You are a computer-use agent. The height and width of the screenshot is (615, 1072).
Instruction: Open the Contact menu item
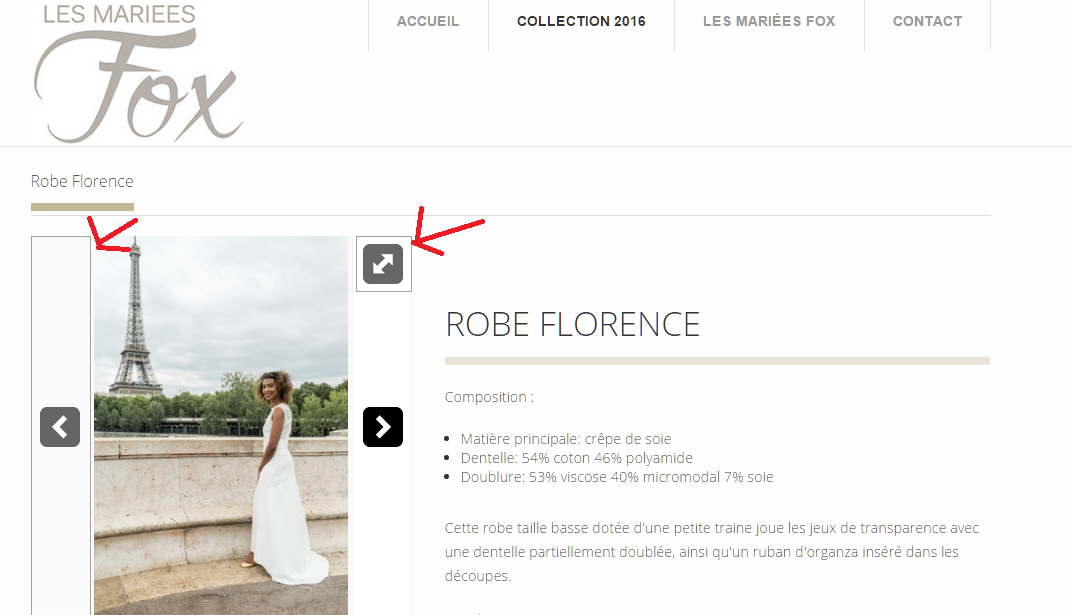(927, 21)
